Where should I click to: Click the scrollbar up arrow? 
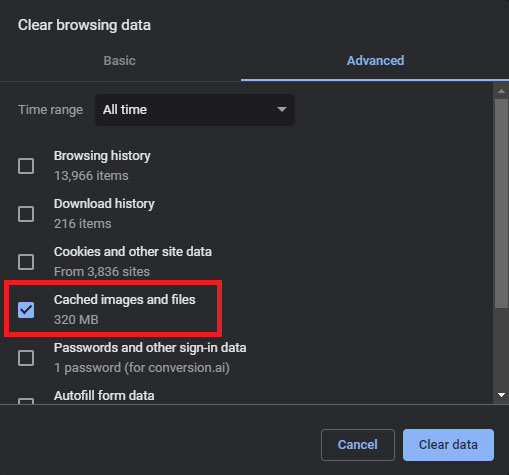tap(501, 91)
